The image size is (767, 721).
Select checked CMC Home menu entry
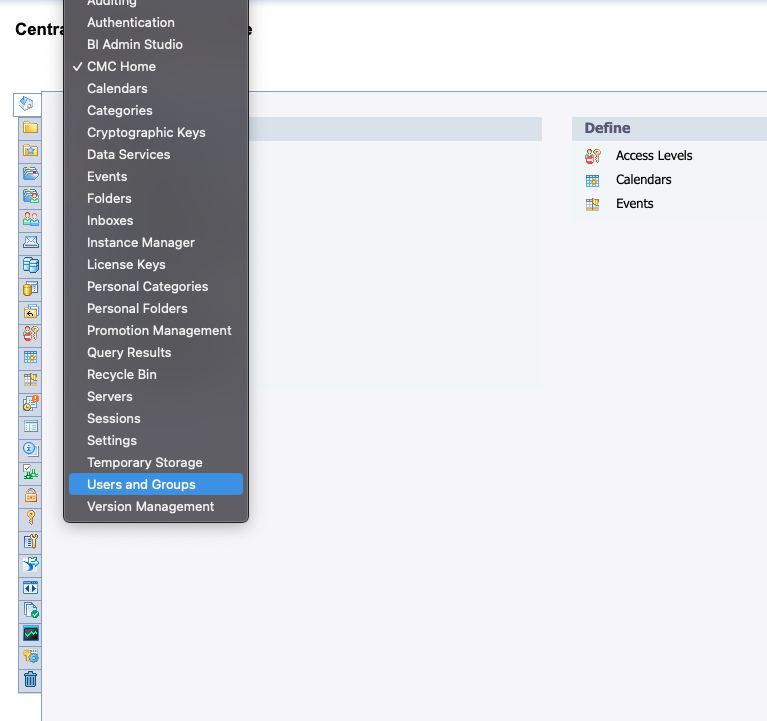tap(121, 66)
